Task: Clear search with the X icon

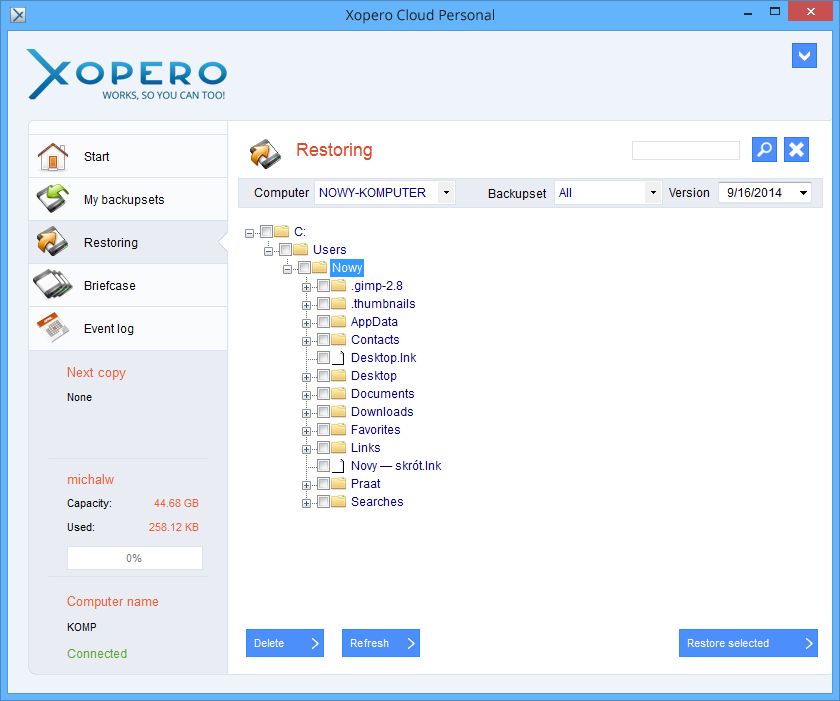Action: point(797,149)
